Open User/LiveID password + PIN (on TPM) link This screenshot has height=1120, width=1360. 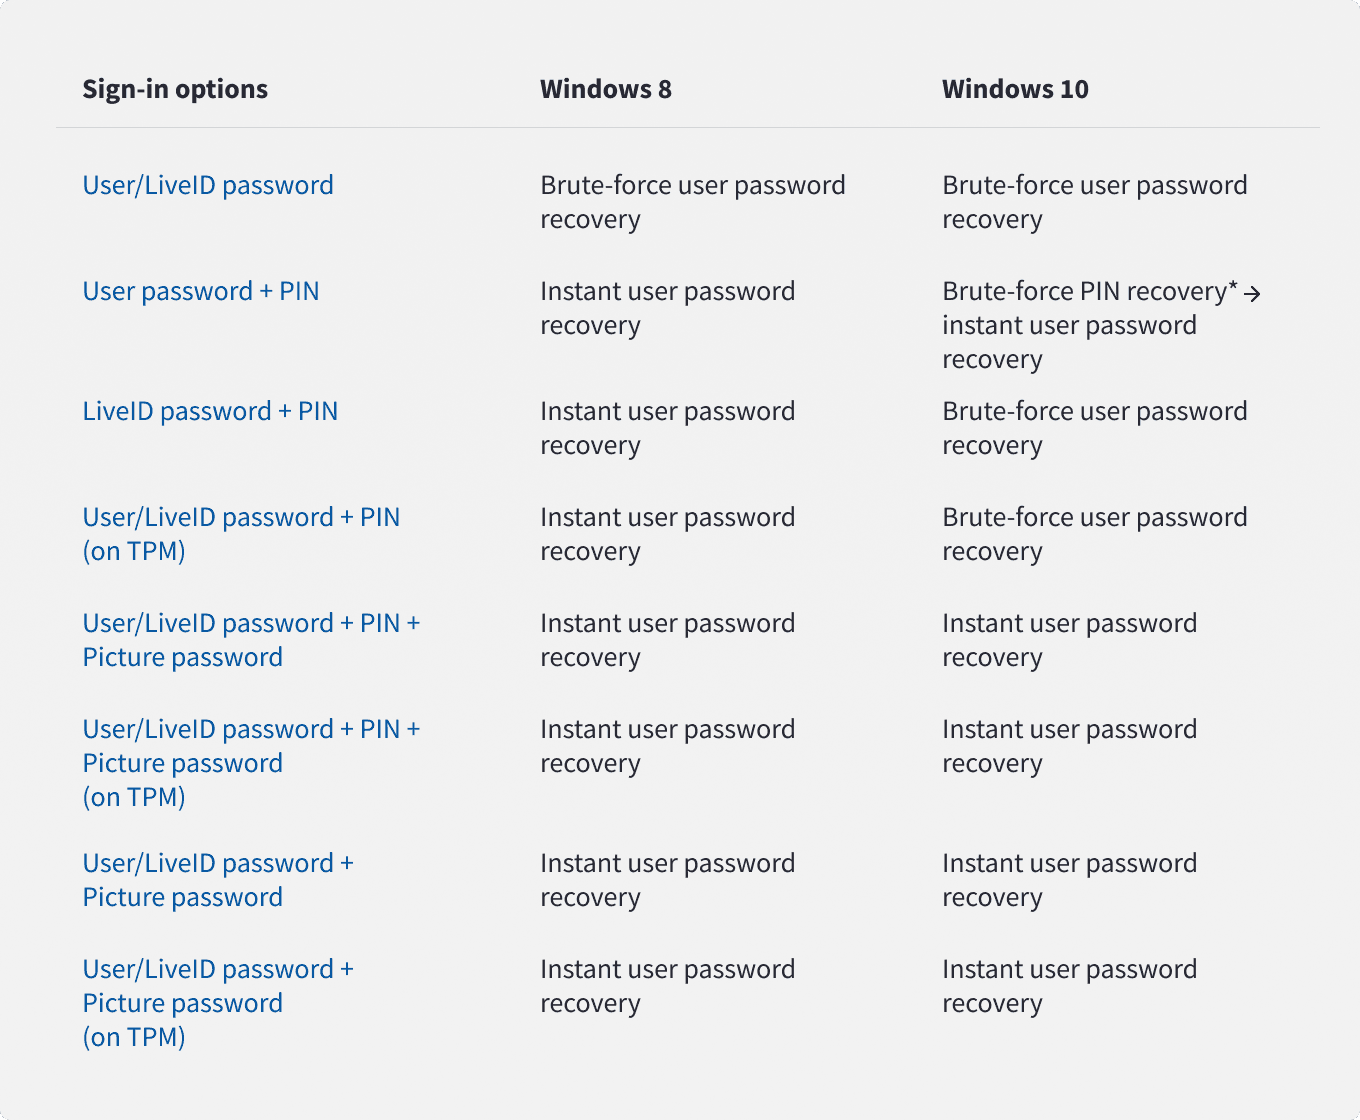click(x=241, y=534)
